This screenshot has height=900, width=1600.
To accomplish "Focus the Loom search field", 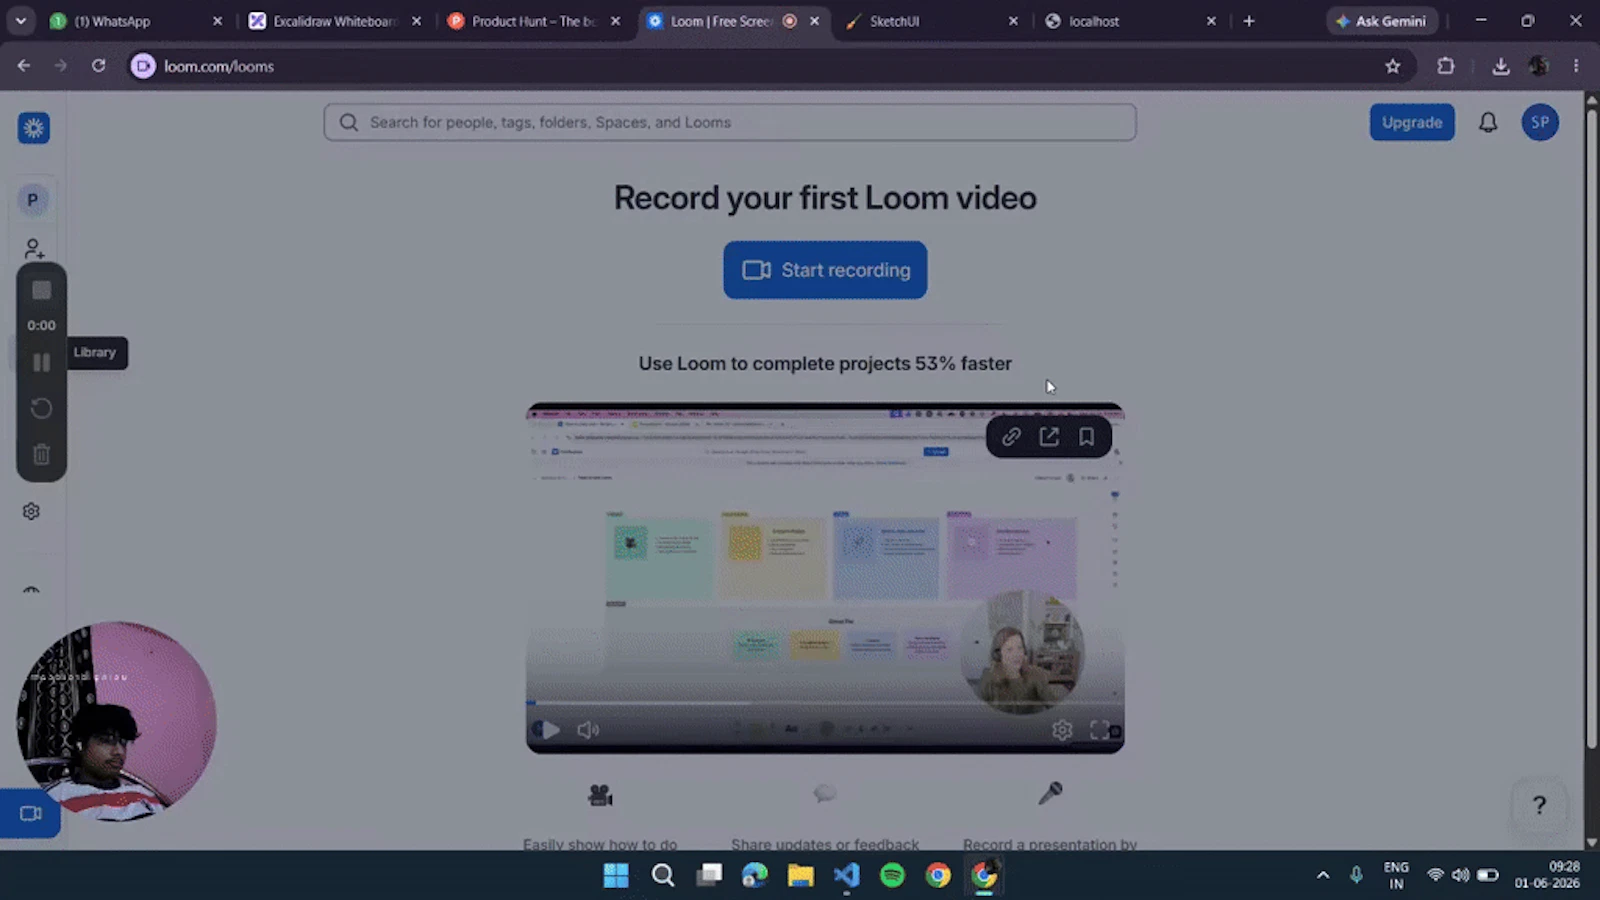I will pos(730,122).
